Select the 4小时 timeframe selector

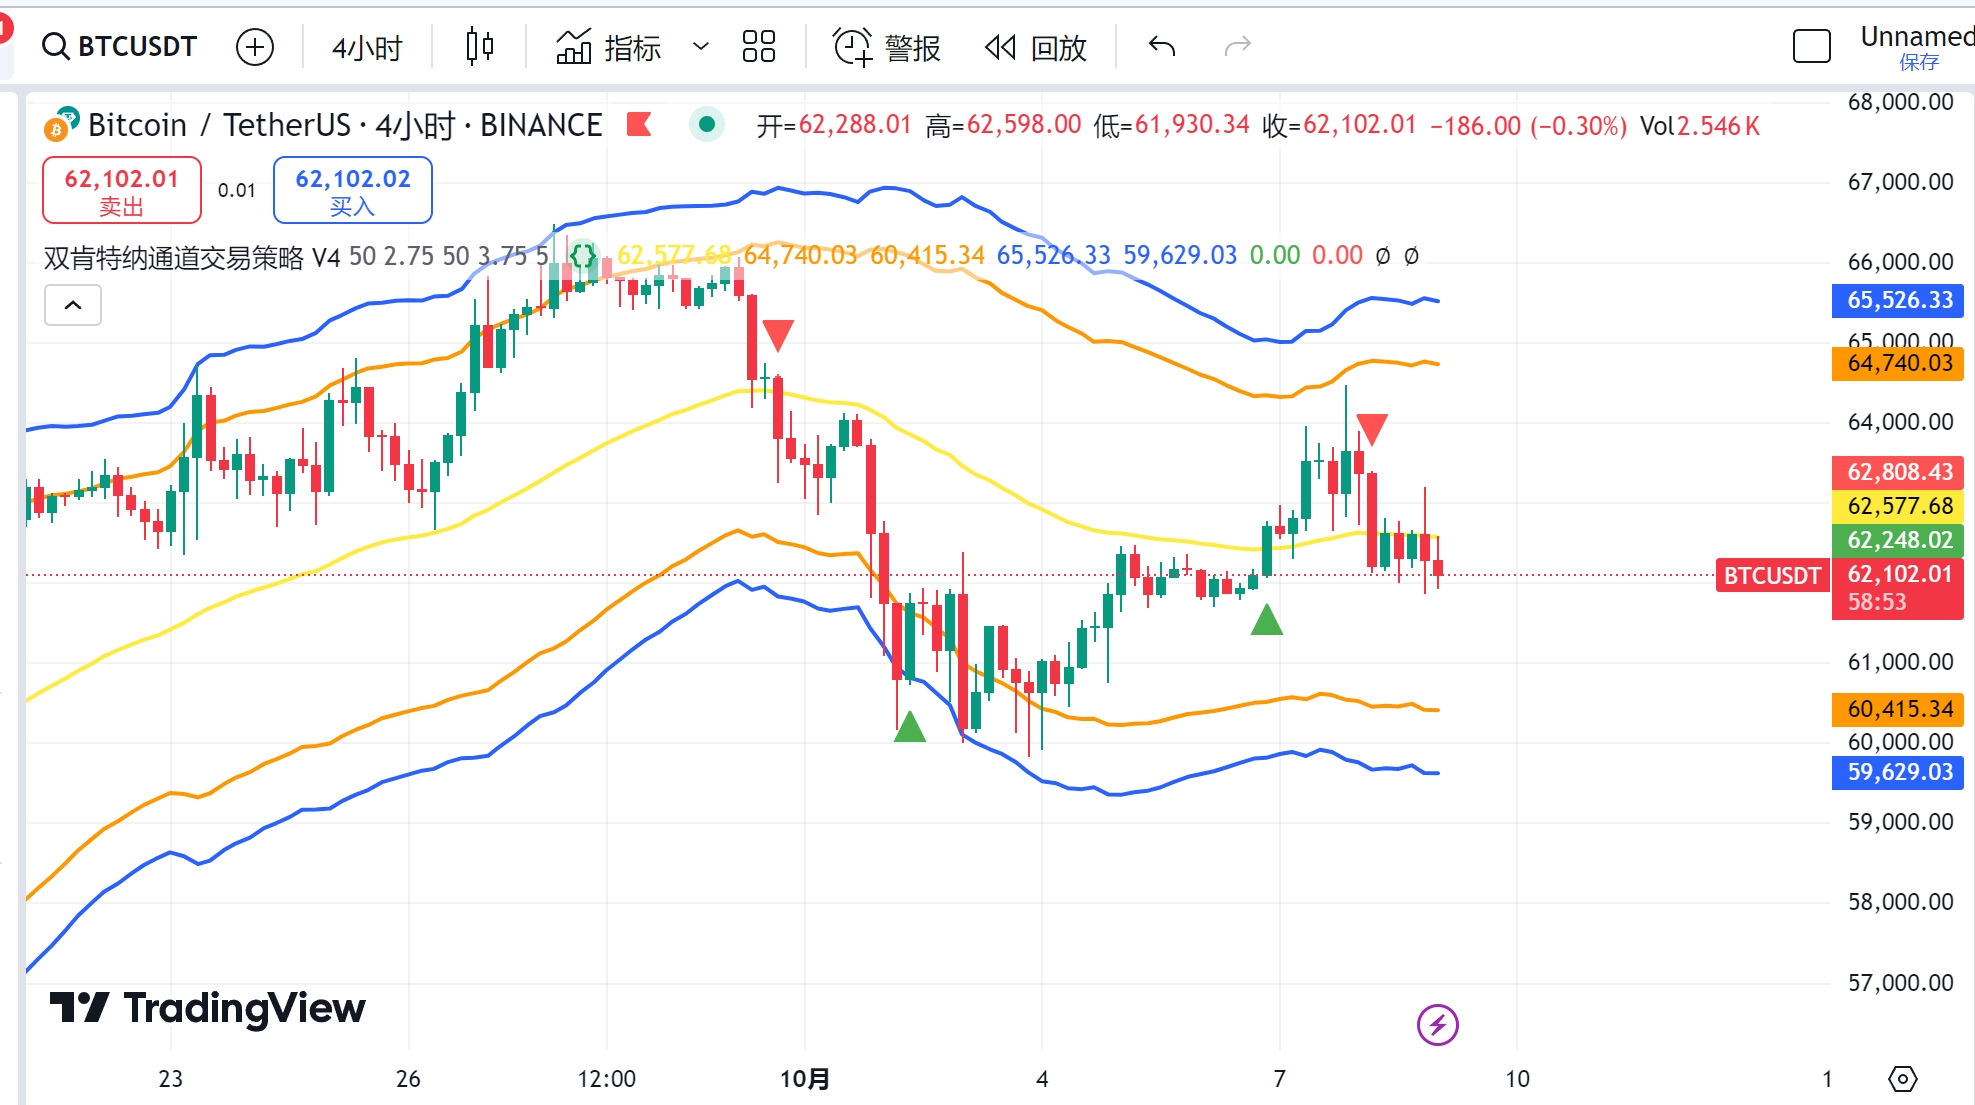point(367,47)
